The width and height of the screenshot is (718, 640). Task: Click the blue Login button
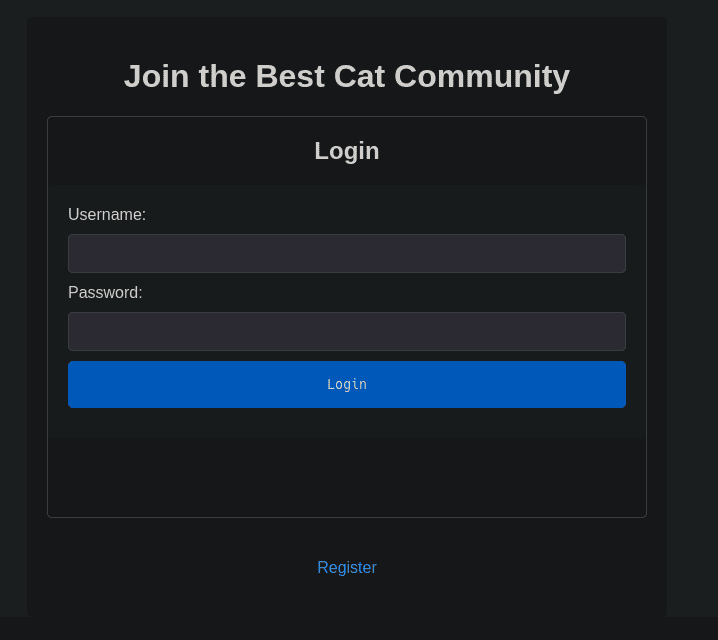coord(347,384)
